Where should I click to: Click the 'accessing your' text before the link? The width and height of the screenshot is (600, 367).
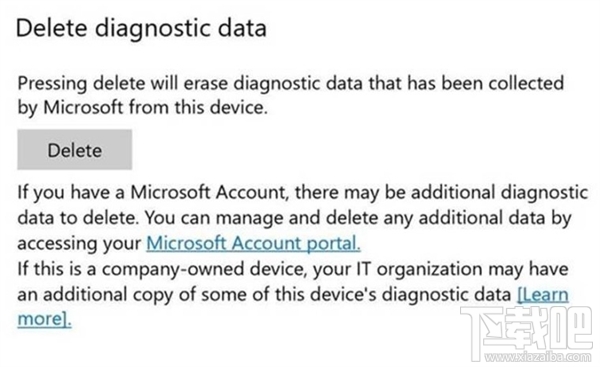point(79,244)
